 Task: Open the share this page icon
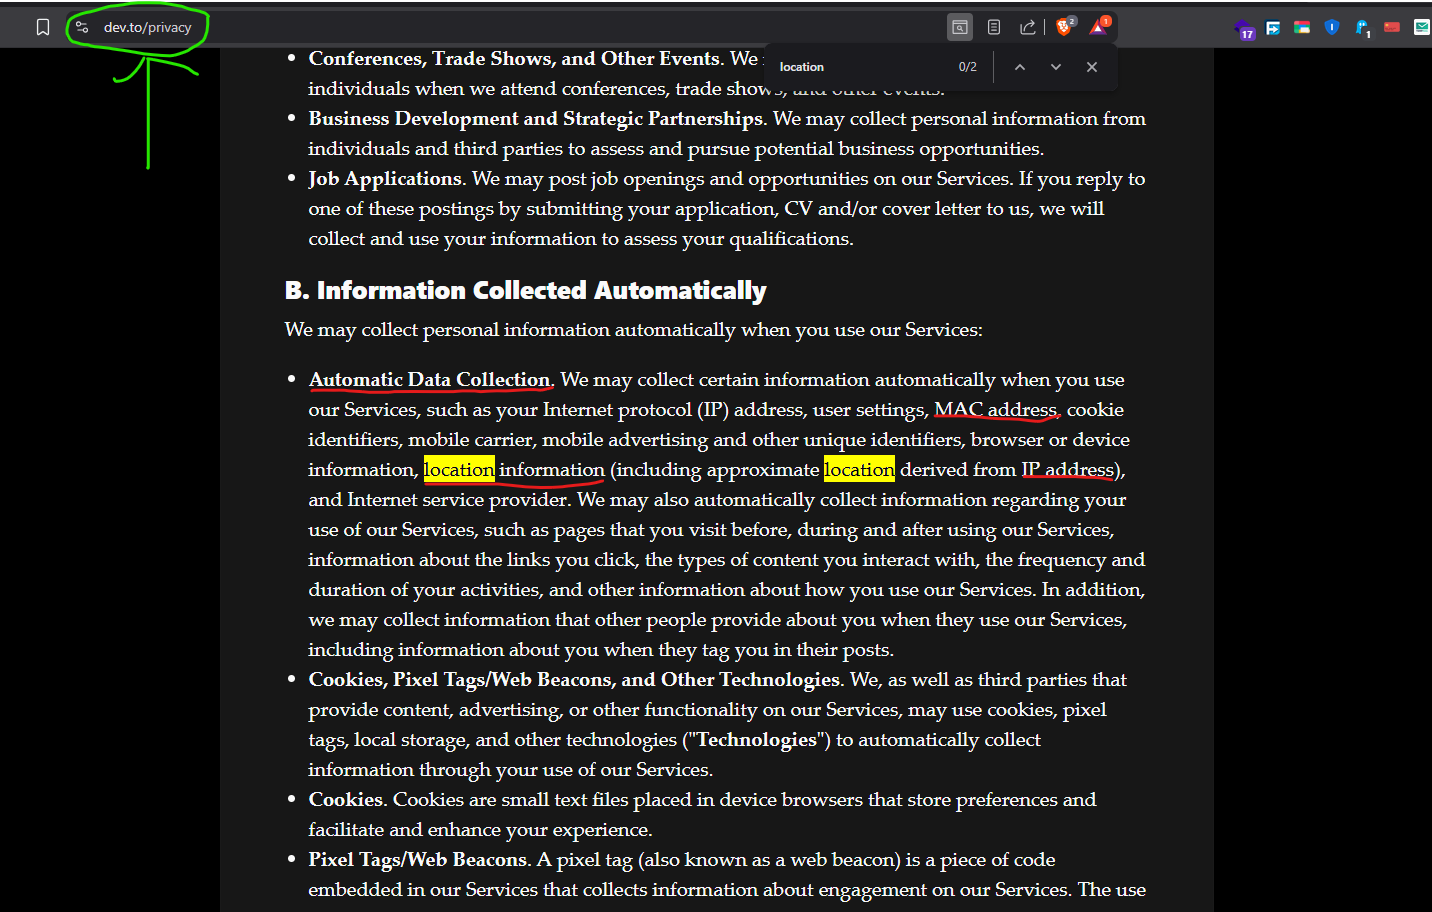coord(1027,27)
